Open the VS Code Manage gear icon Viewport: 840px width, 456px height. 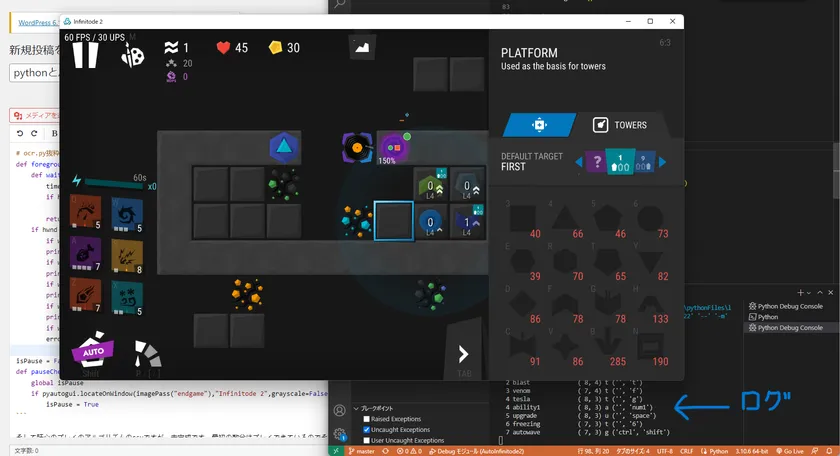[340, 434]
